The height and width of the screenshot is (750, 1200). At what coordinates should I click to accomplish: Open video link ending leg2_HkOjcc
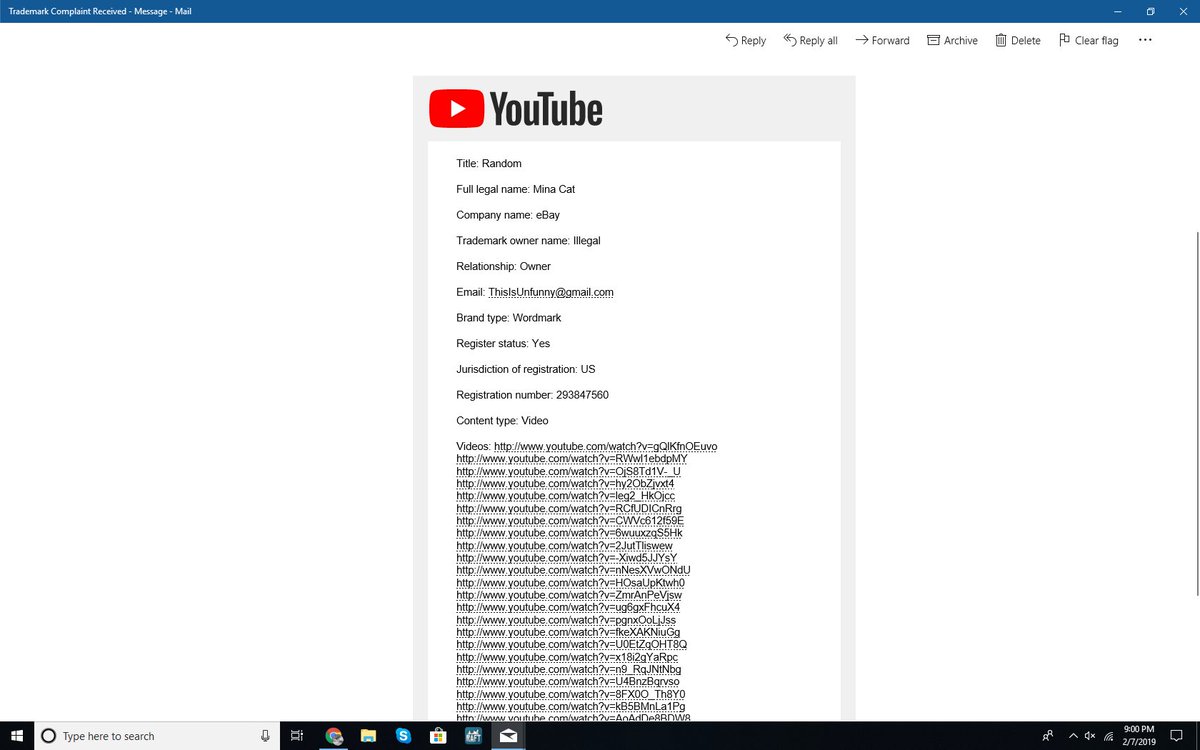[x=566, y=495]
